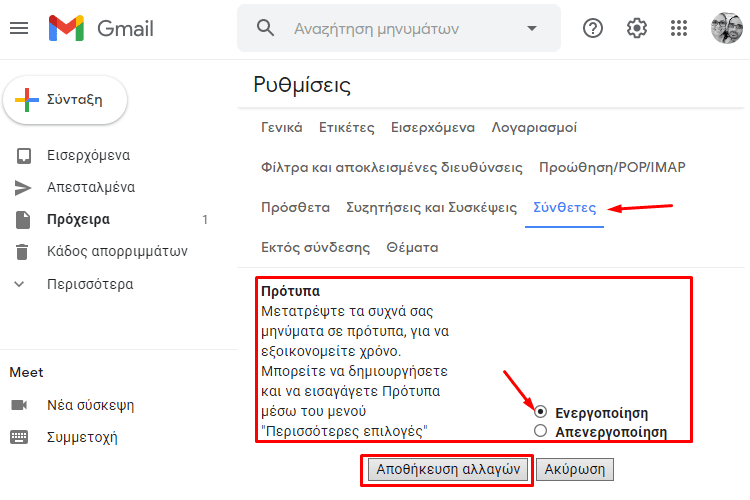Switch to the Σύνθετες tab

[x=564, y=208]
